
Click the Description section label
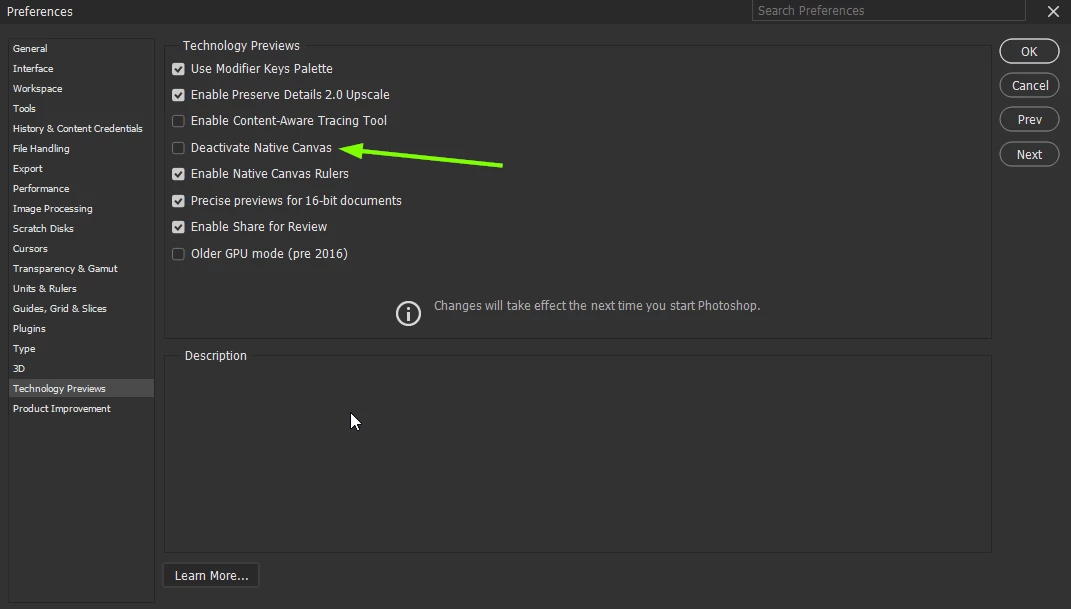(216, 356)
